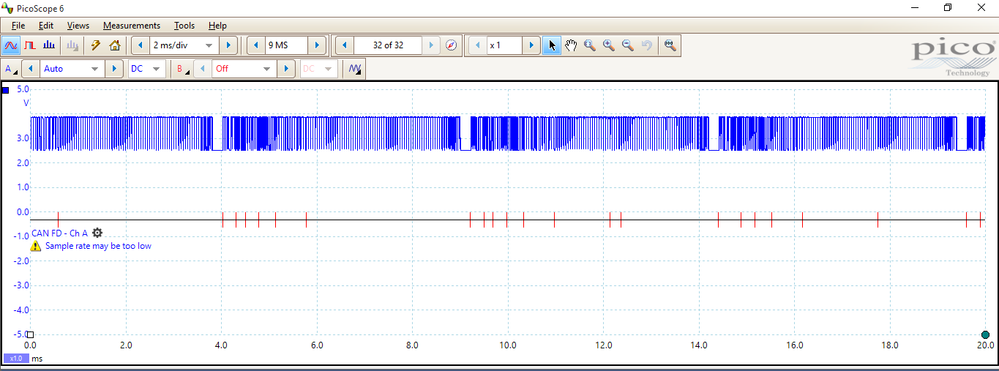This screenshot has height=371, width=999.
Task: Open the Buffer Navigator compass icon
Action: coord(451,45)
